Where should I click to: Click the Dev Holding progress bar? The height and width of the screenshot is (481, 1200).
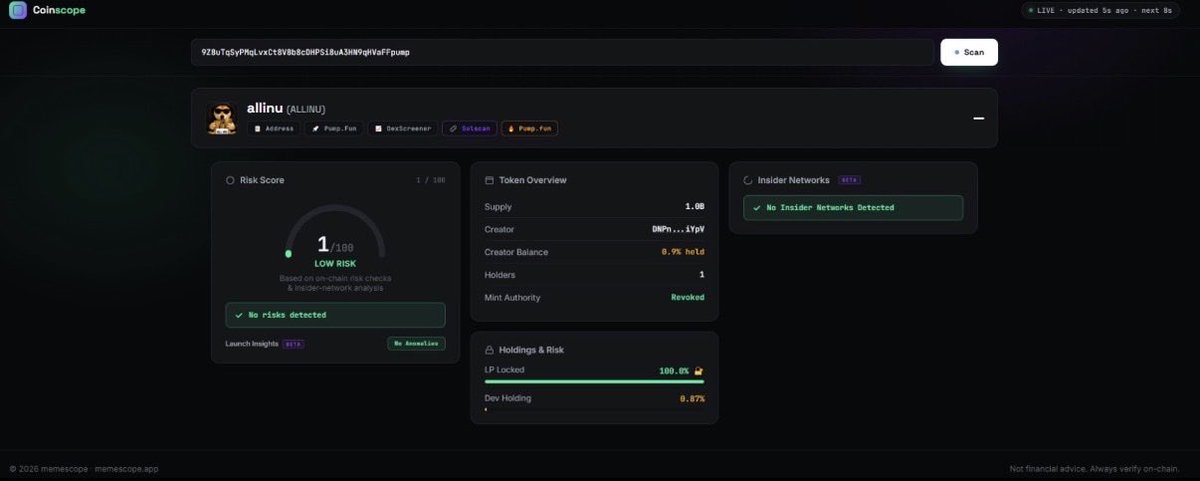[594, 409]
